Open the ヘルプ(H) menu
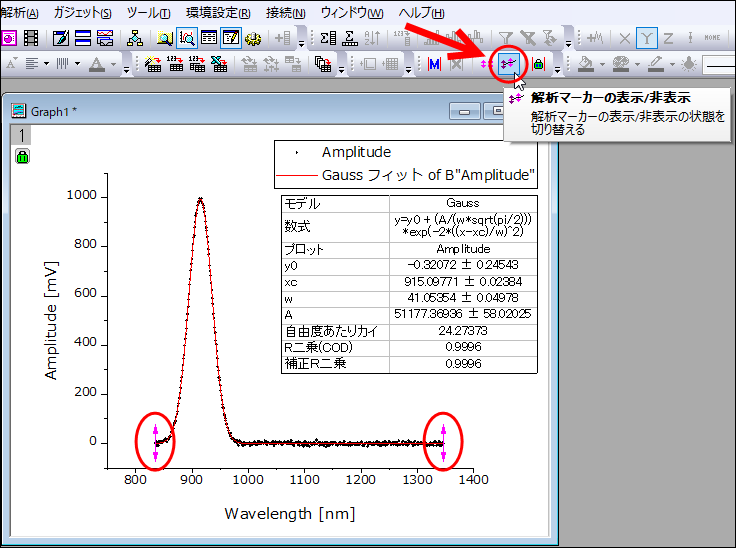736x548 pixels. coord(421,13)
